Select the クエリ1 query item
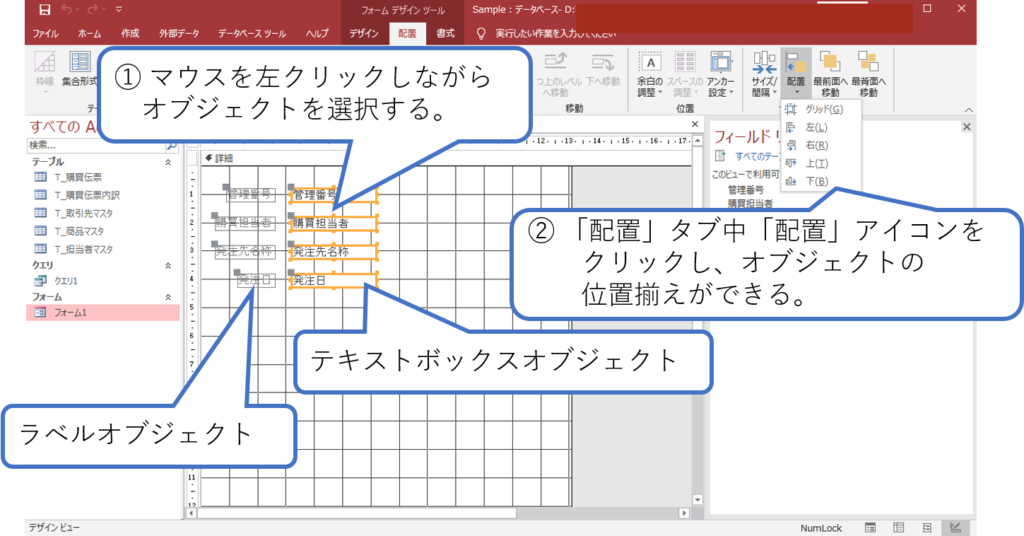 tap(103, 281)
